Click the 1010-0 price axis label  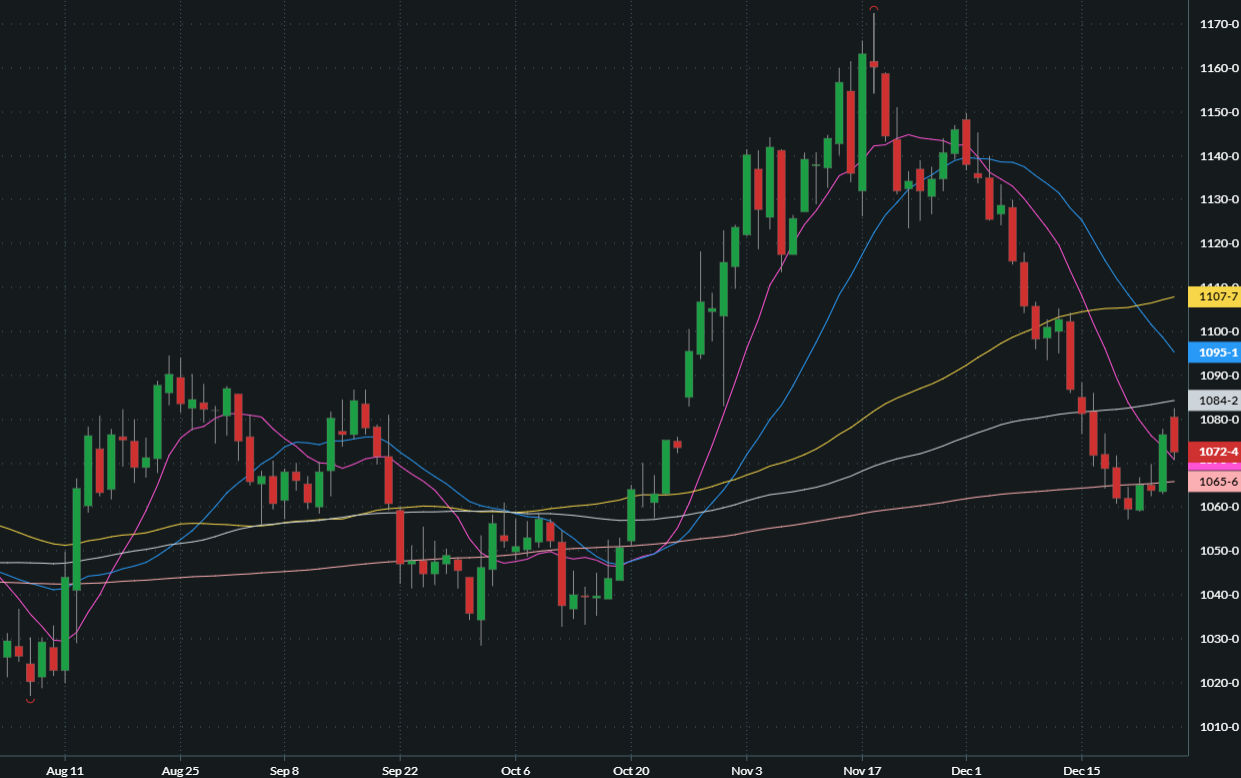(x=1220, y=727)
